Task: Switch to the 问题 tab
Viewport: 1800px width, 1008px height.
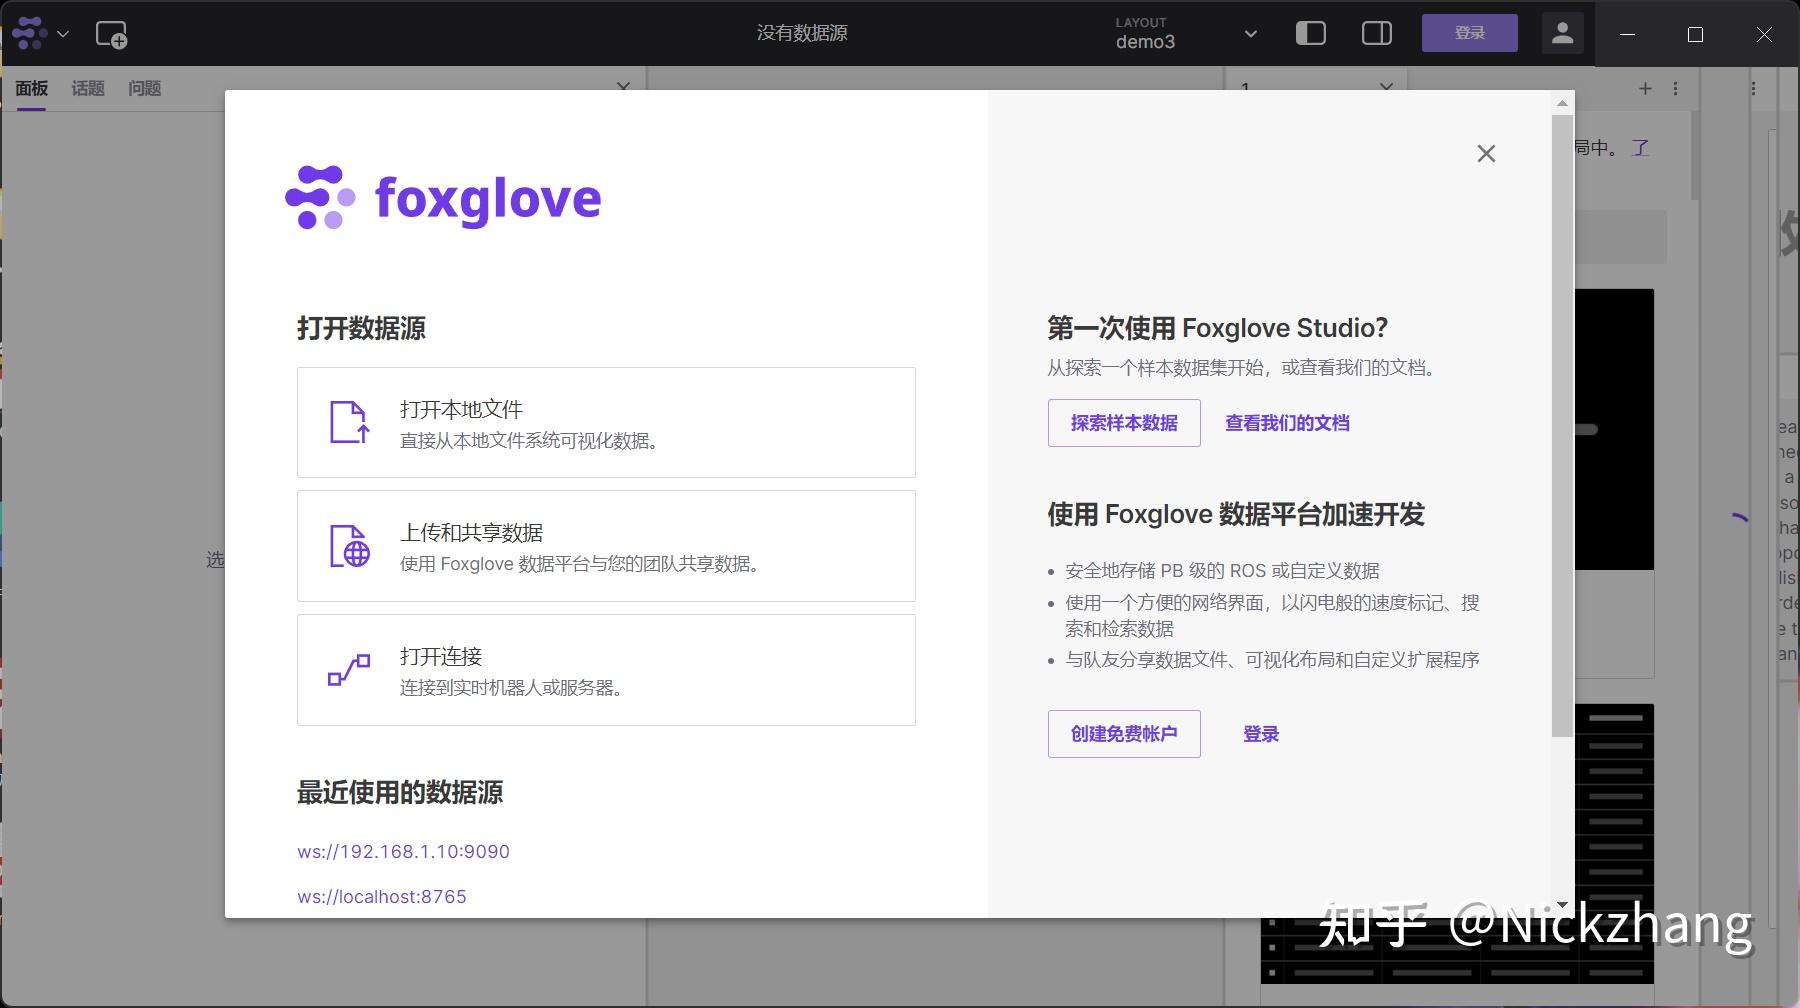Action: [143, 88]
